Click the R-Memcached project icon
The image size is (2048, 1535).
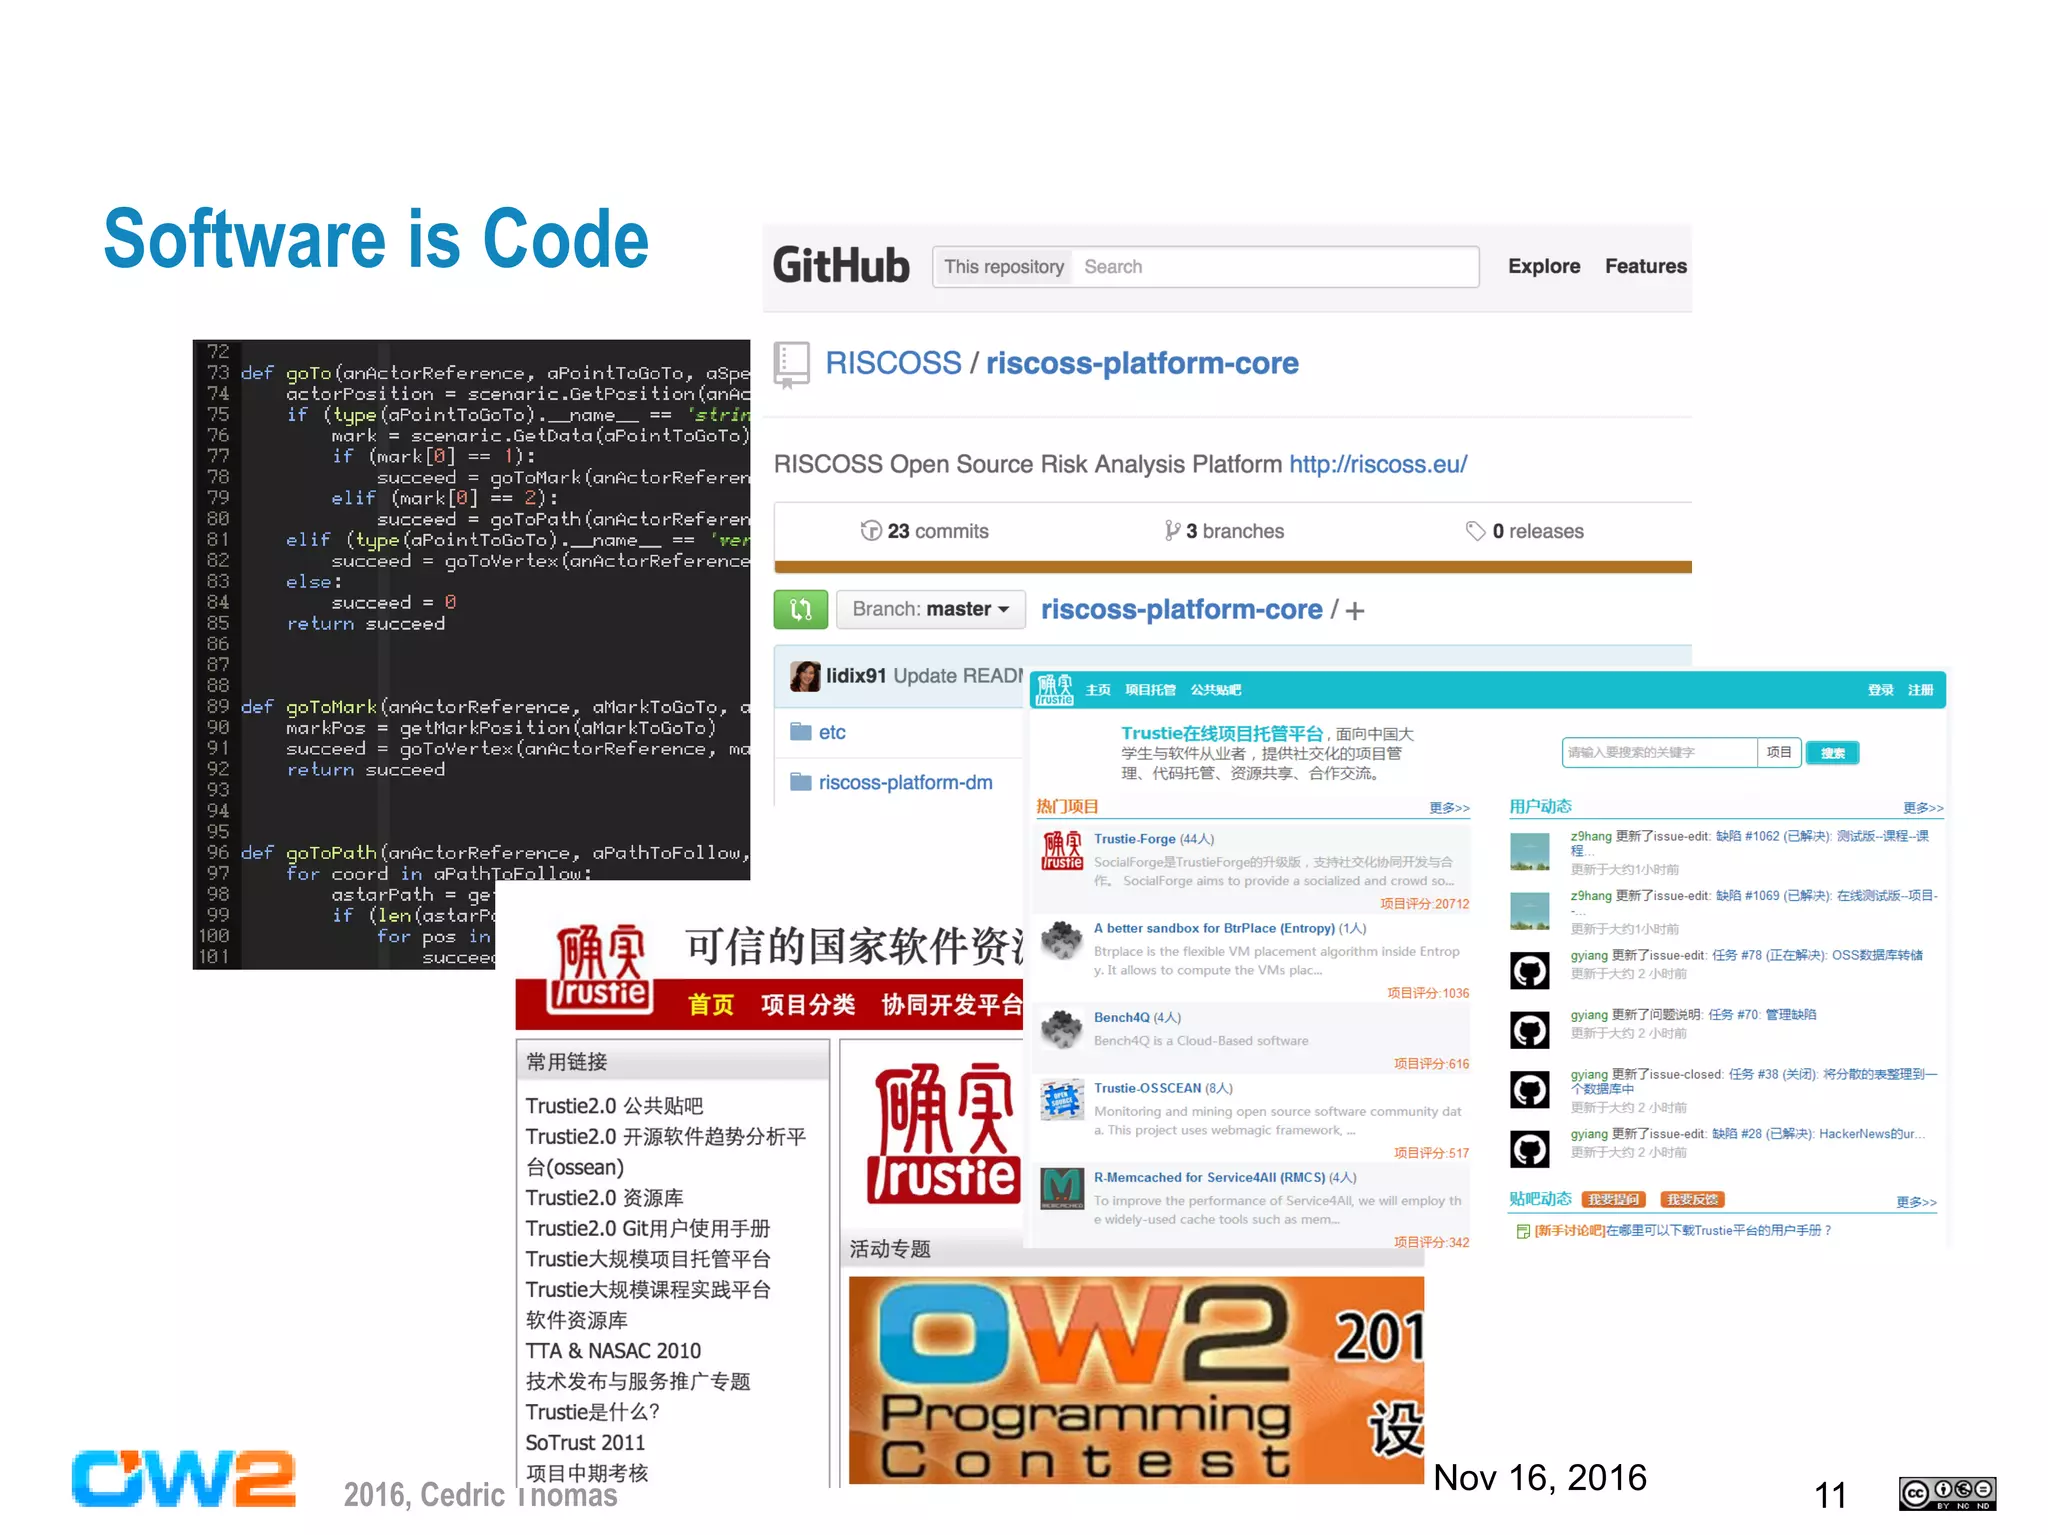click(1062, 1188)
